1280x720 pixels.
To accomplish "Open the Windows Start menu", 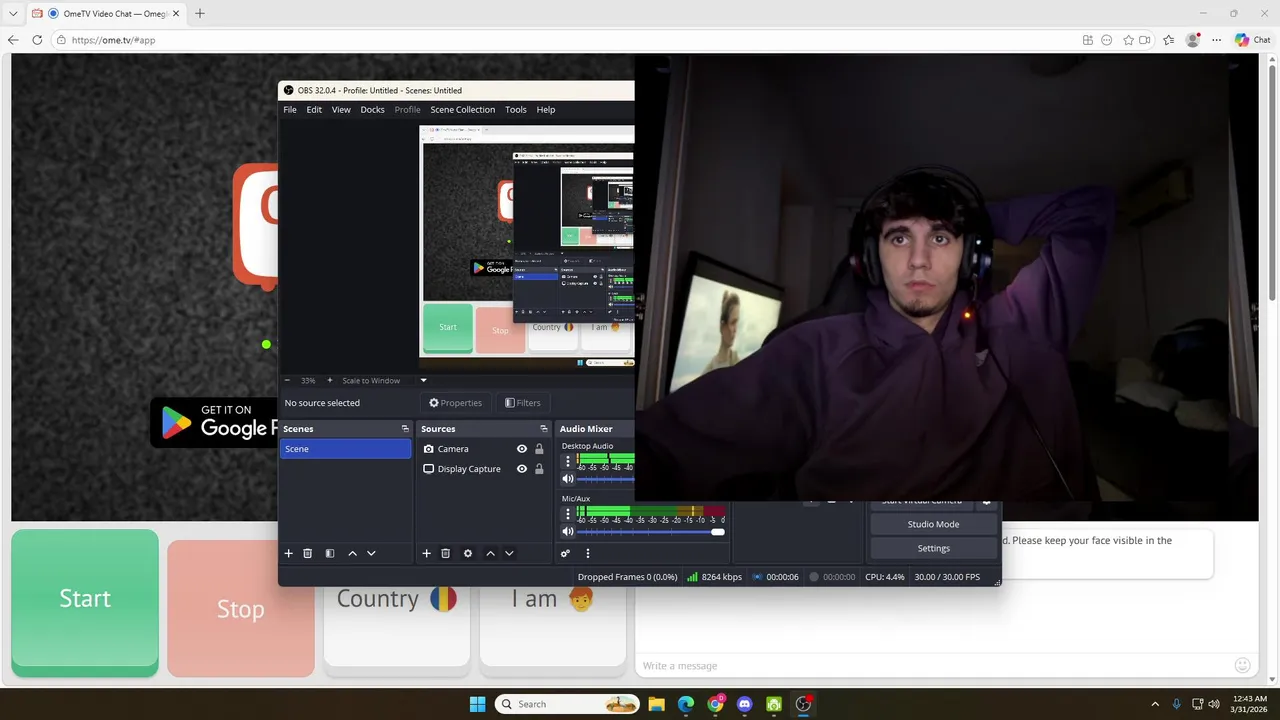I will (x=477, y=704).
